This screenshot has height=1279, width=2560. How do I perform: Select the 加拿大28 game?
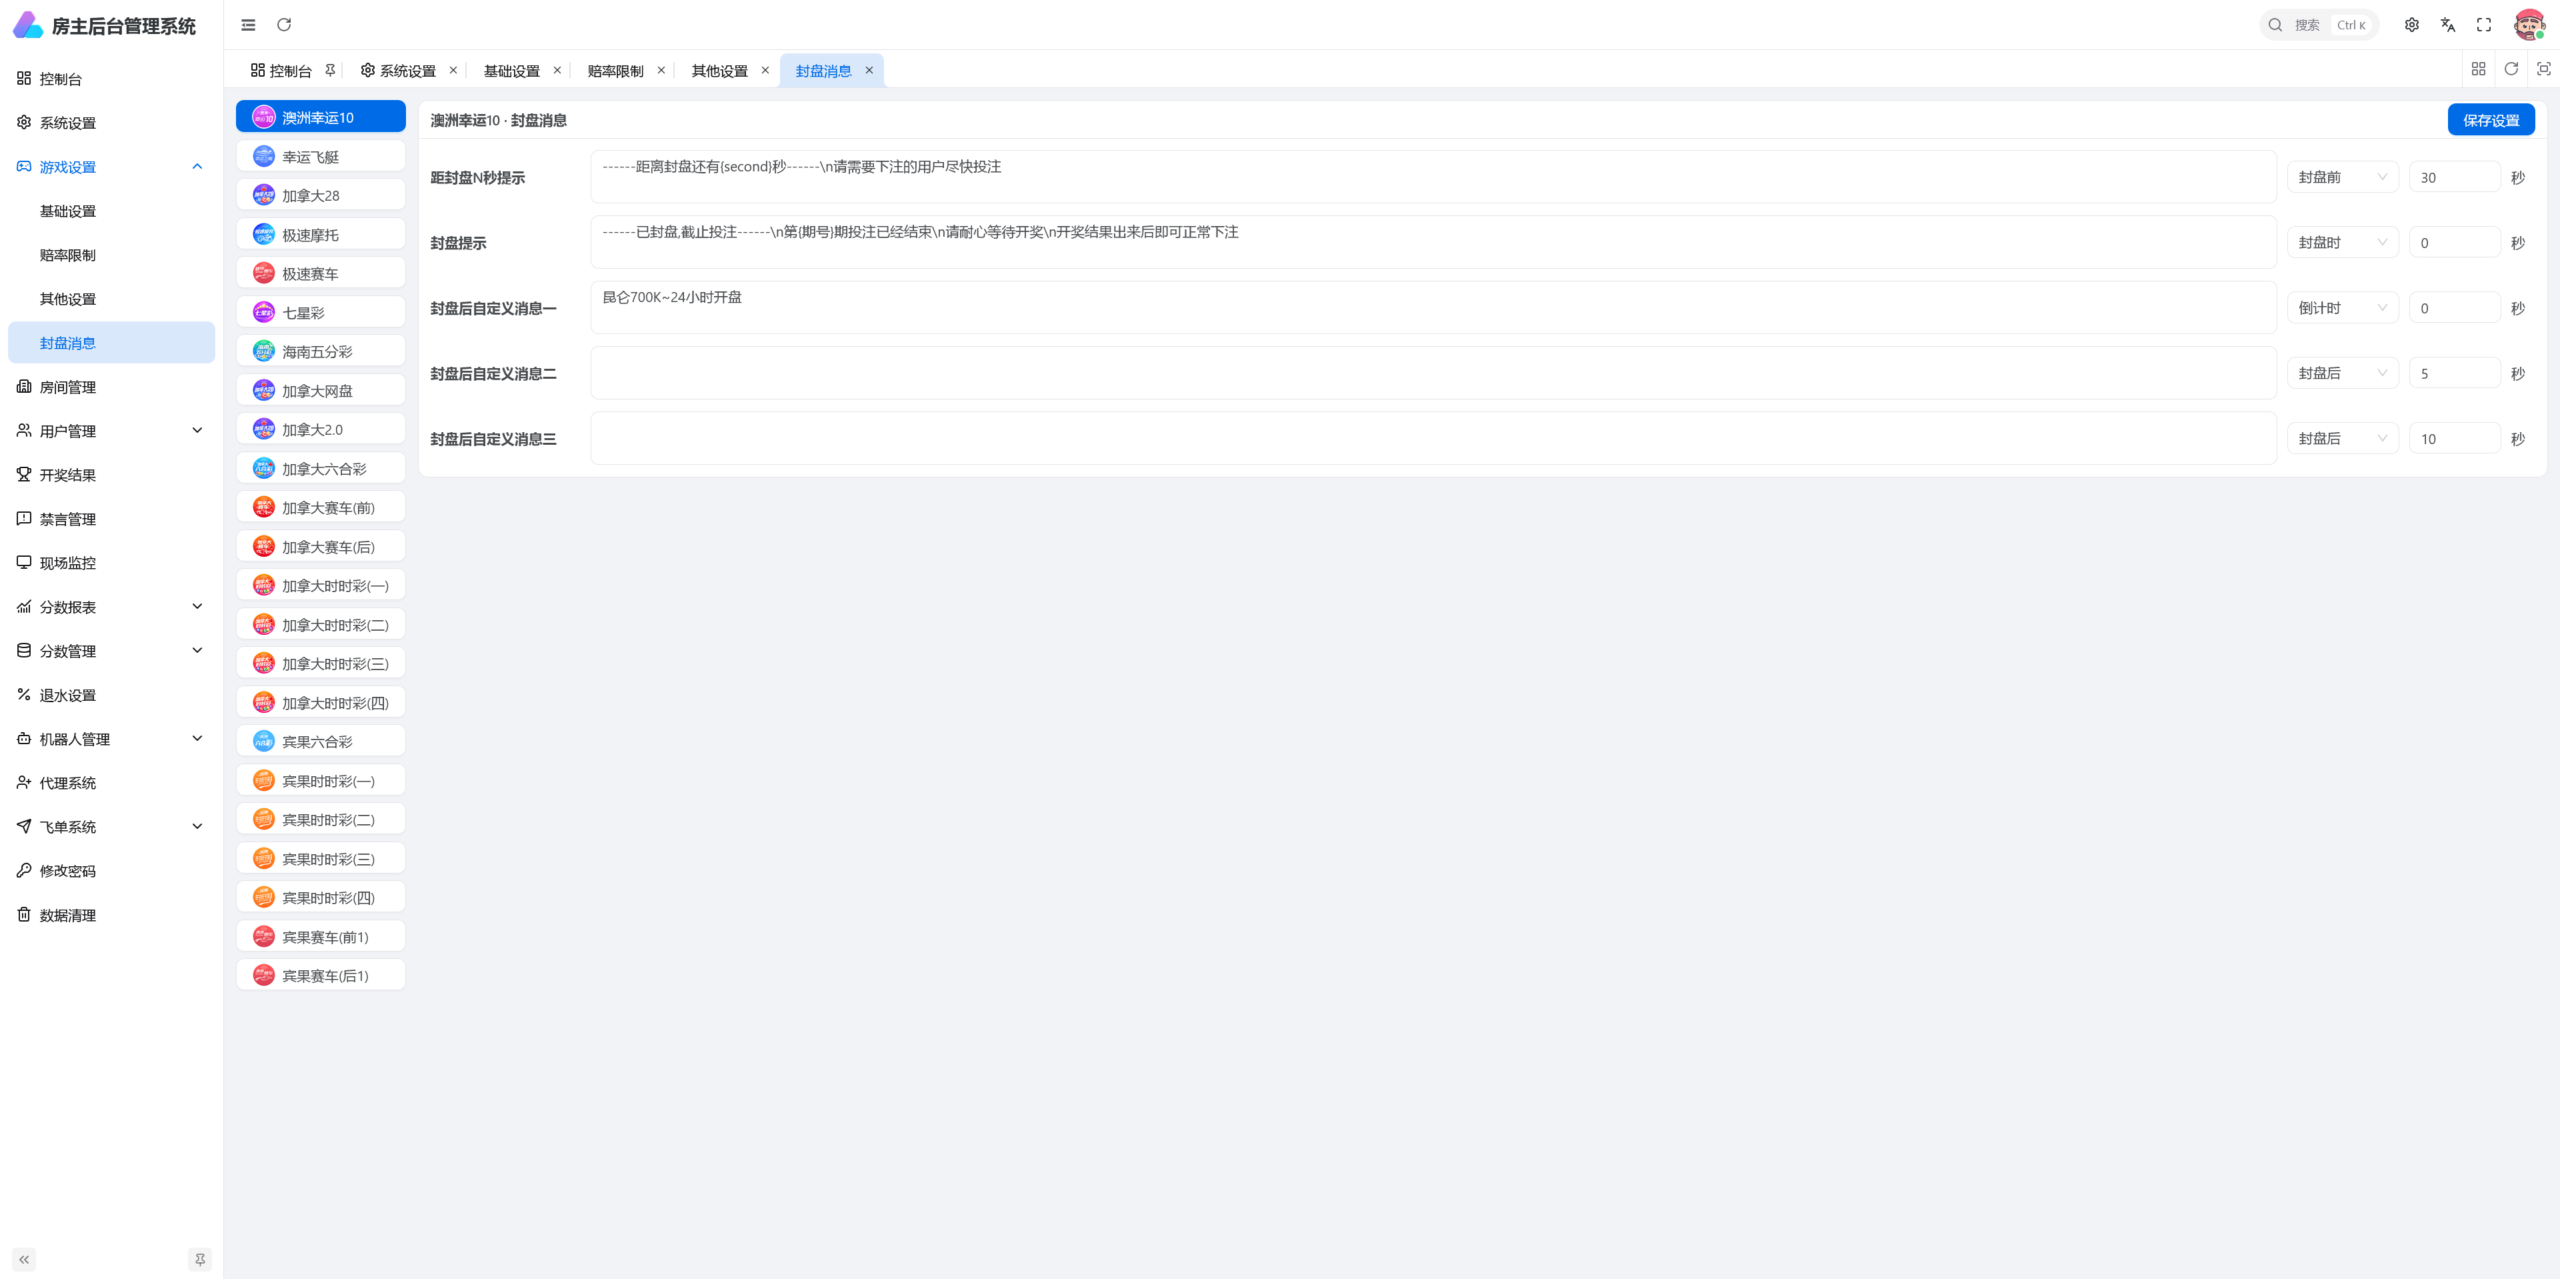(x=321, y=196)
